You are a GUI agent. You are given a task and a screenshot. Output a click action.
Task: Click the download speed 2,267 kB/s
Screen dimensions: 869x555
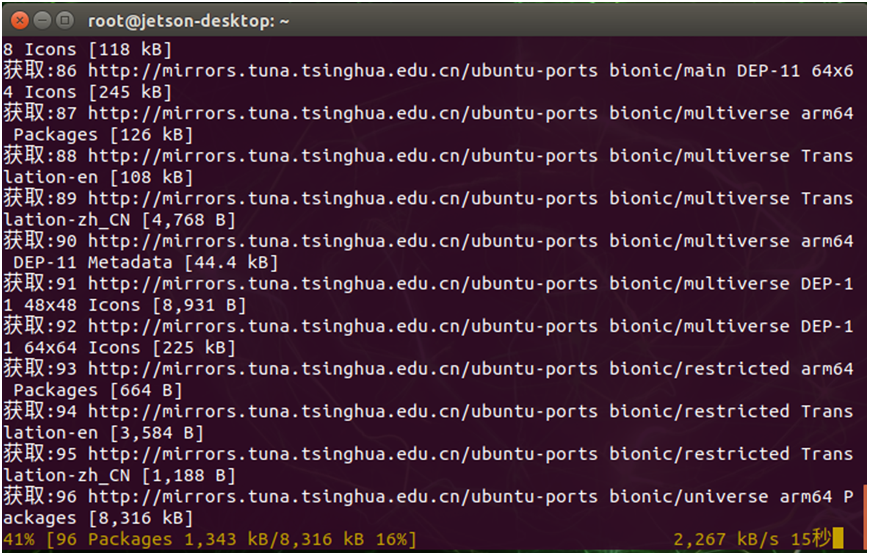tap(726, 539)
